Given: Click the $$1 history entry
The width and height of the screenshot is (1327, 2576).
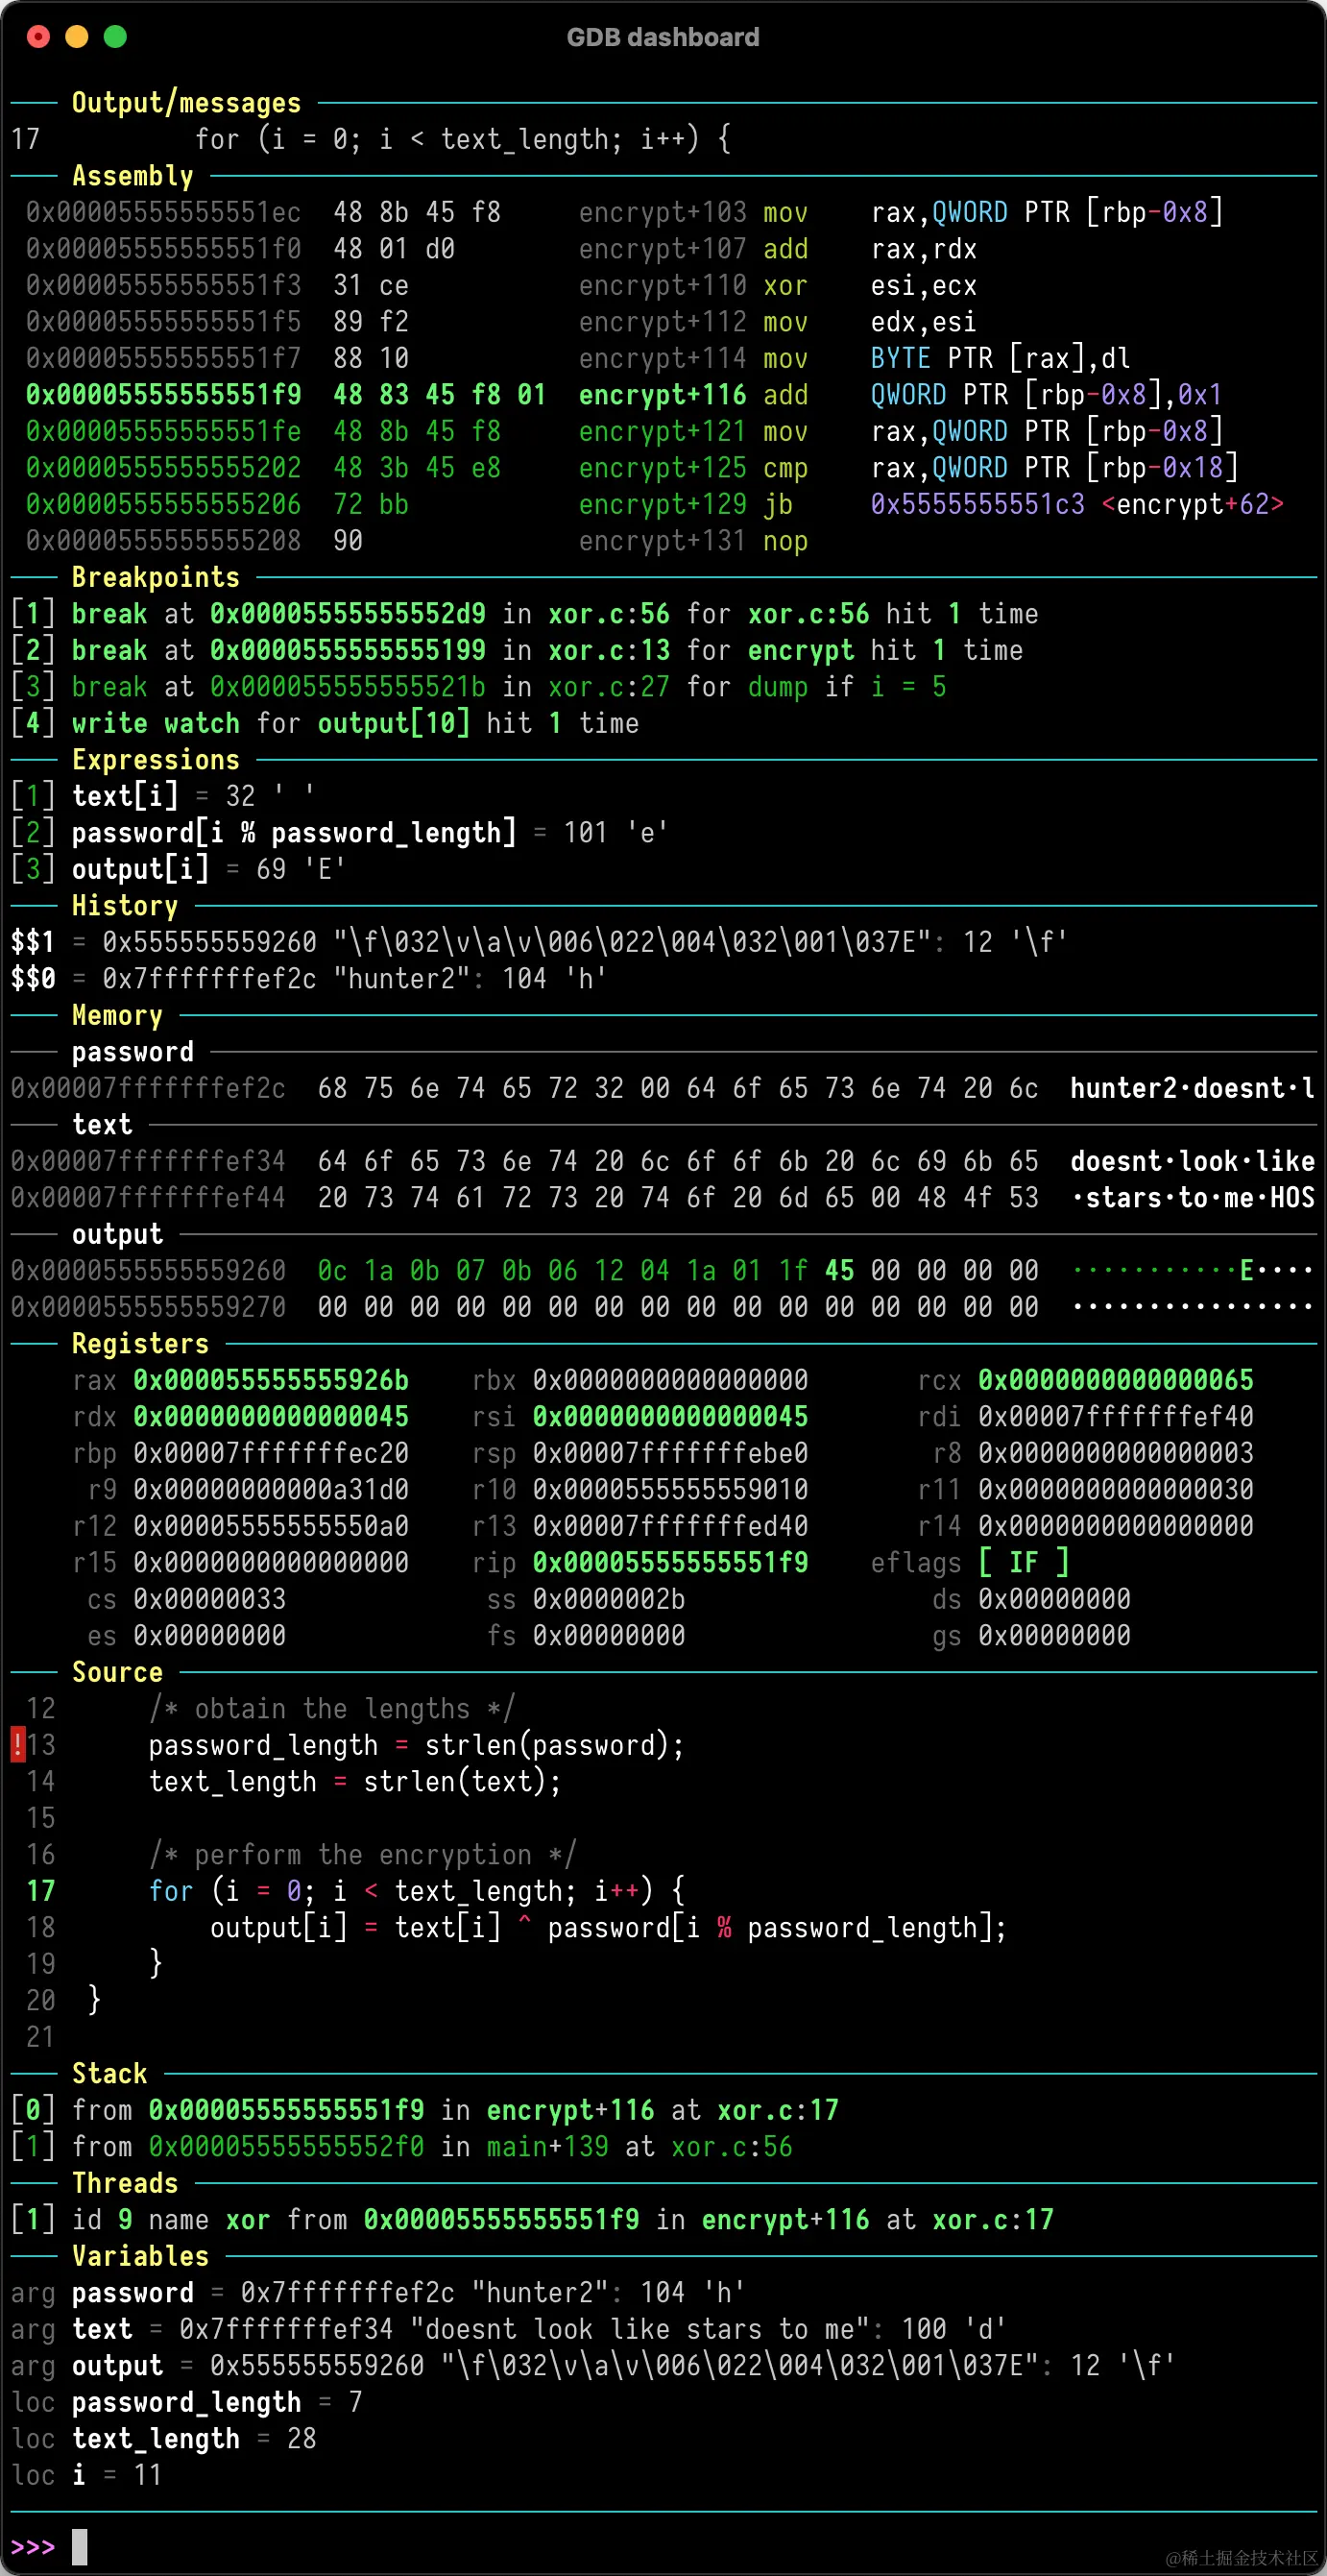Looking at the screenshot, I should point(540,942).
